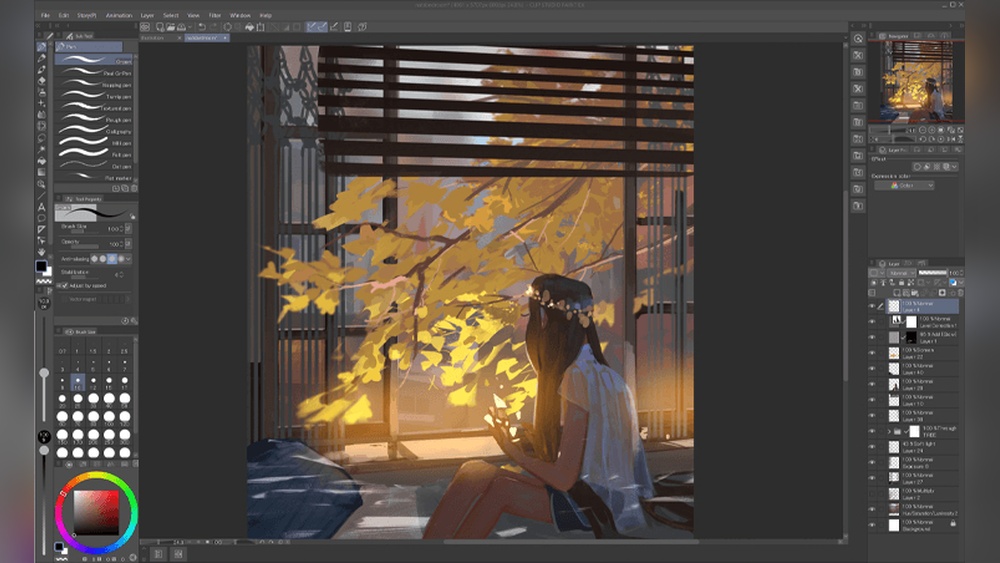
Task: Hide the Level Correction 1 layer
Action: click(x=872, y=321)
